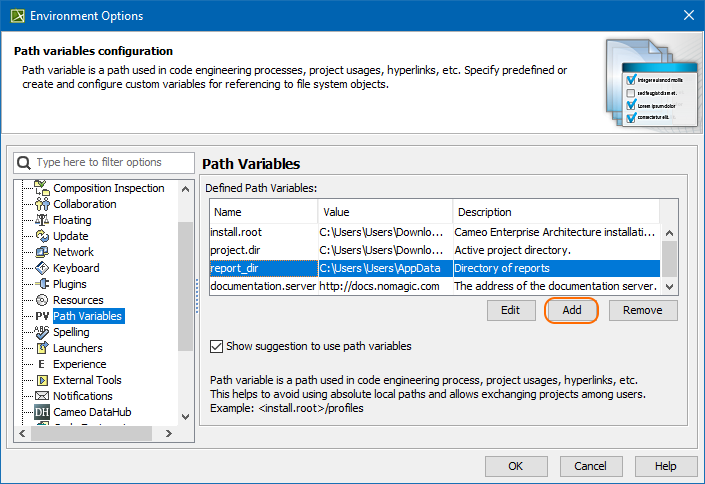
Task: Click the Add button
Action: click(571, 310)
